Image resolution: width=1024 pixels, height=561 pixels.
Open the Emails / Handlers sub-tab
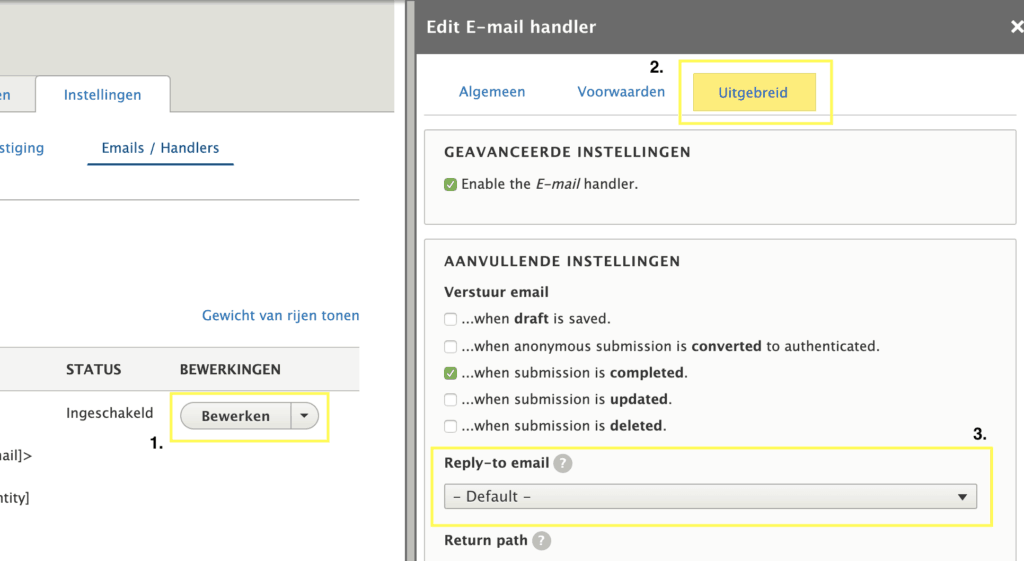pos(160,148)
